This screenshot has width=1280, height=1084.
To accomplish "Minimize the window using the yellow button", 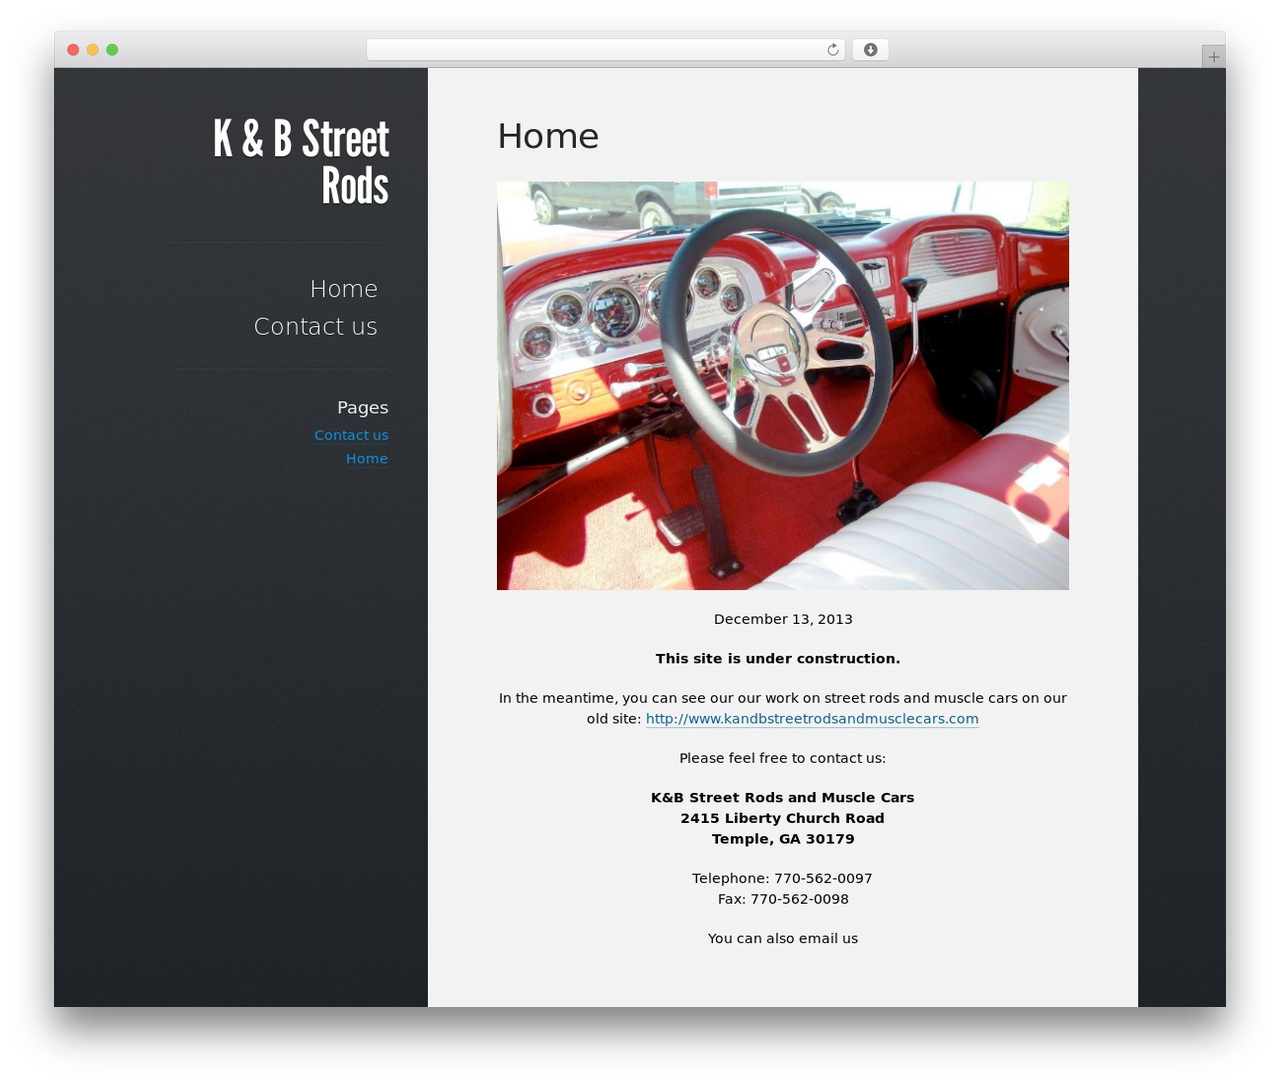I will [x=92, y=50].
